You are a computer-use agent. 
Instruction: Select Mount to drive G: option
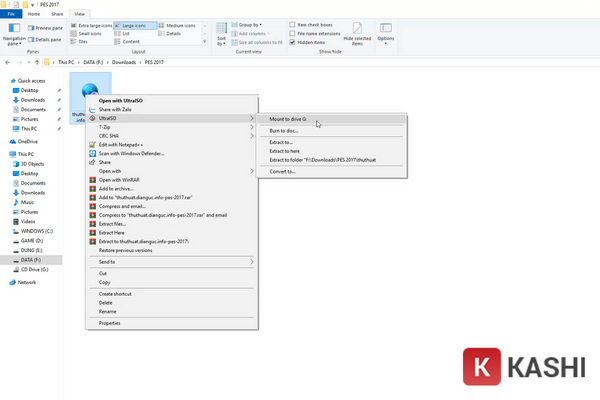tap(290, 119)
